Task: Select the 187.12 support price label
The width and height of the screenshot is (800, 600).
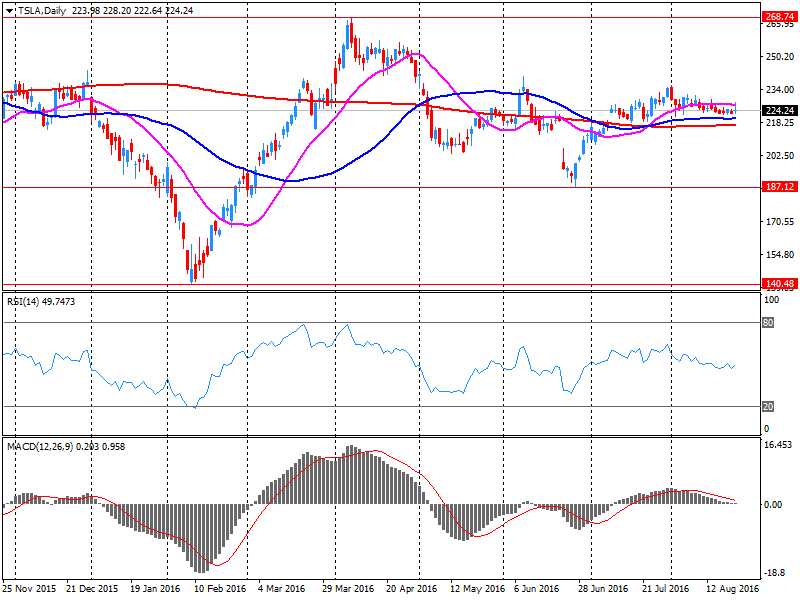Action: 779,187
